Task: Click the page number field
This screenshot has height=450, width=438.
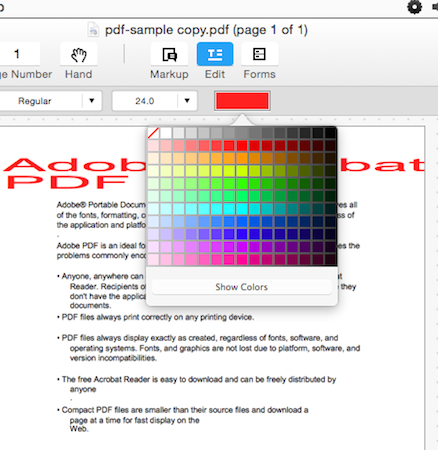Action: click(17, 54)
